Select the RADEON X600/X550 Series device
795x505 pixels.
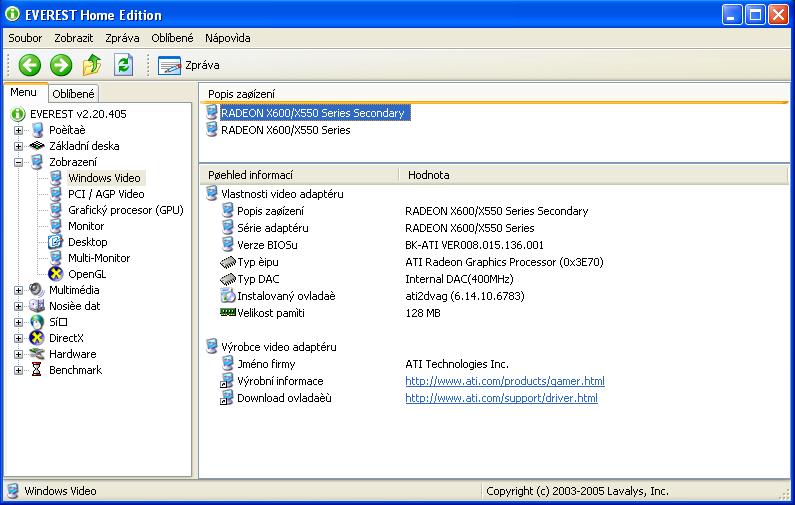tap(285, 130)
